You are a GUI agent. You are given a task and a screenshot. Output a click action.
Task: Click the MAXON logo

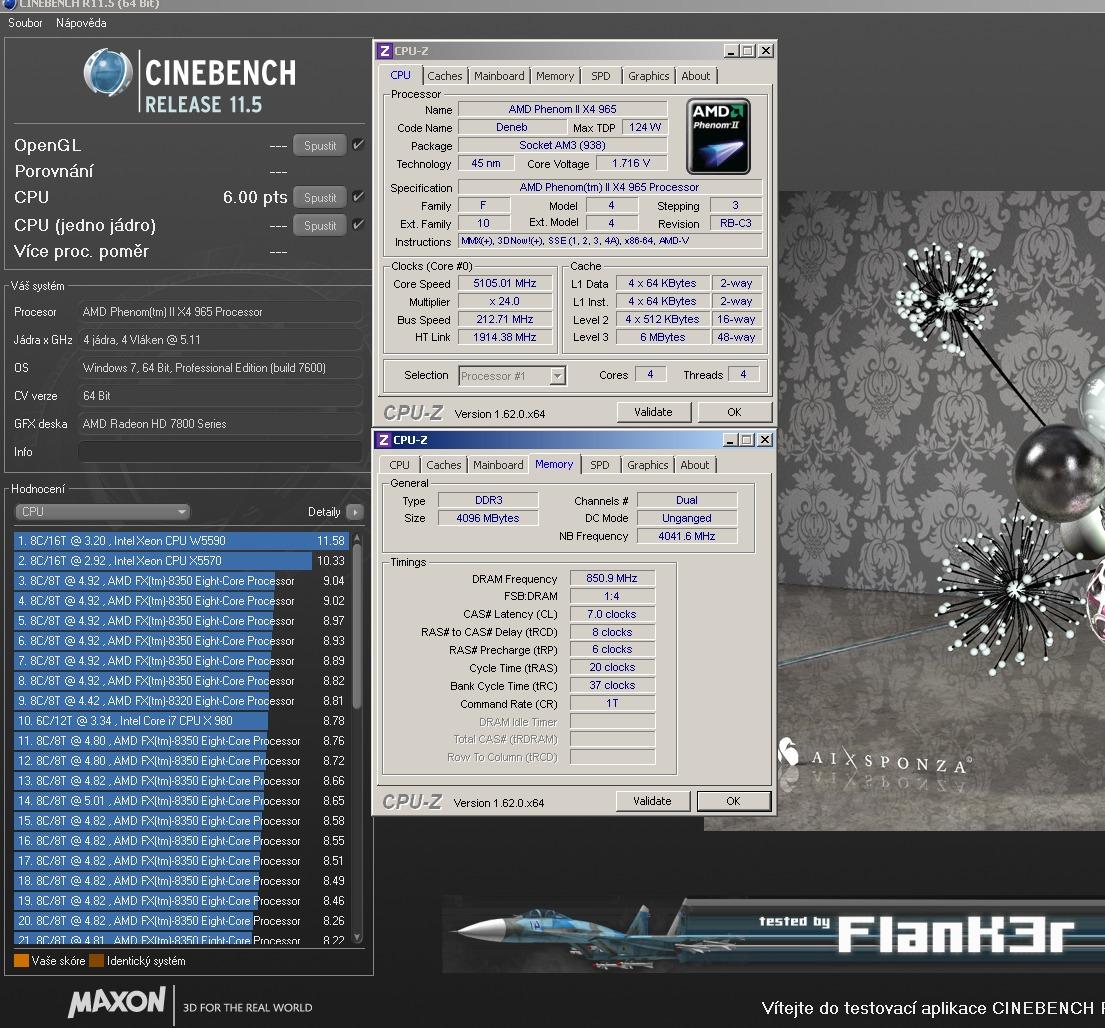tap(117, 1003)
